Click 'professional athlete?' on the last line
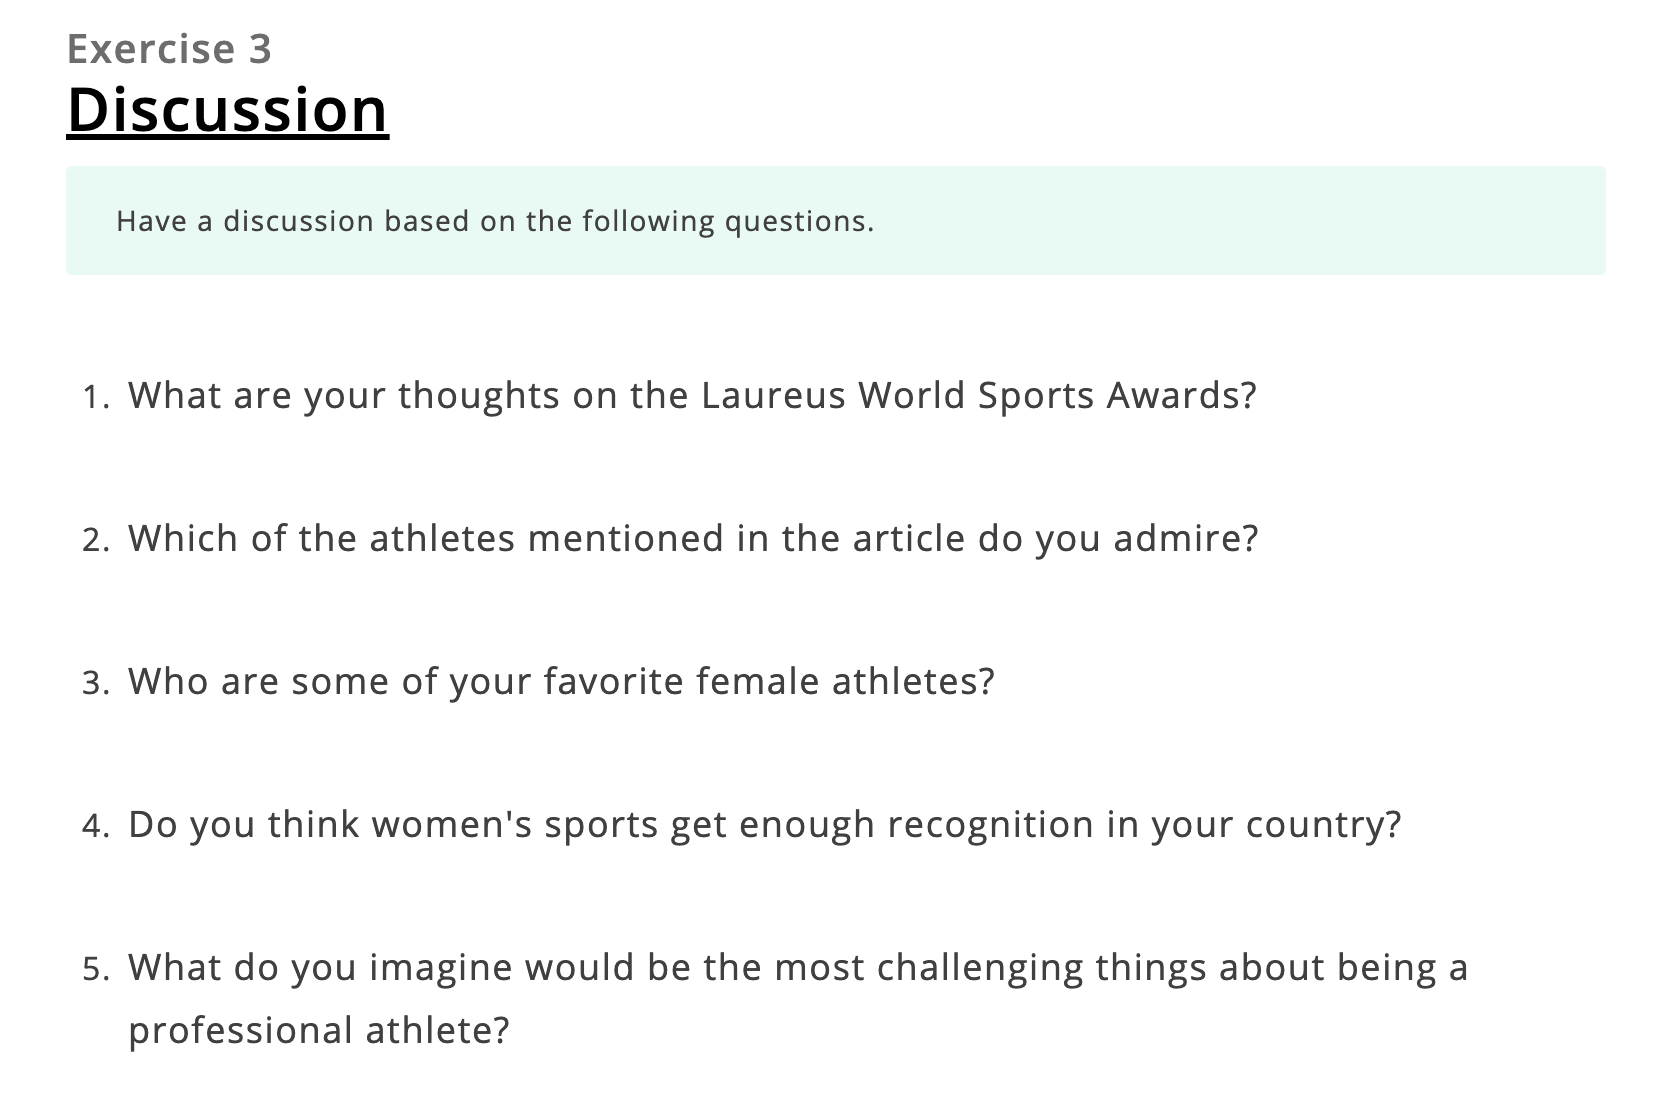Viewport: 1668px width, 1108px height. (319, 1031)
